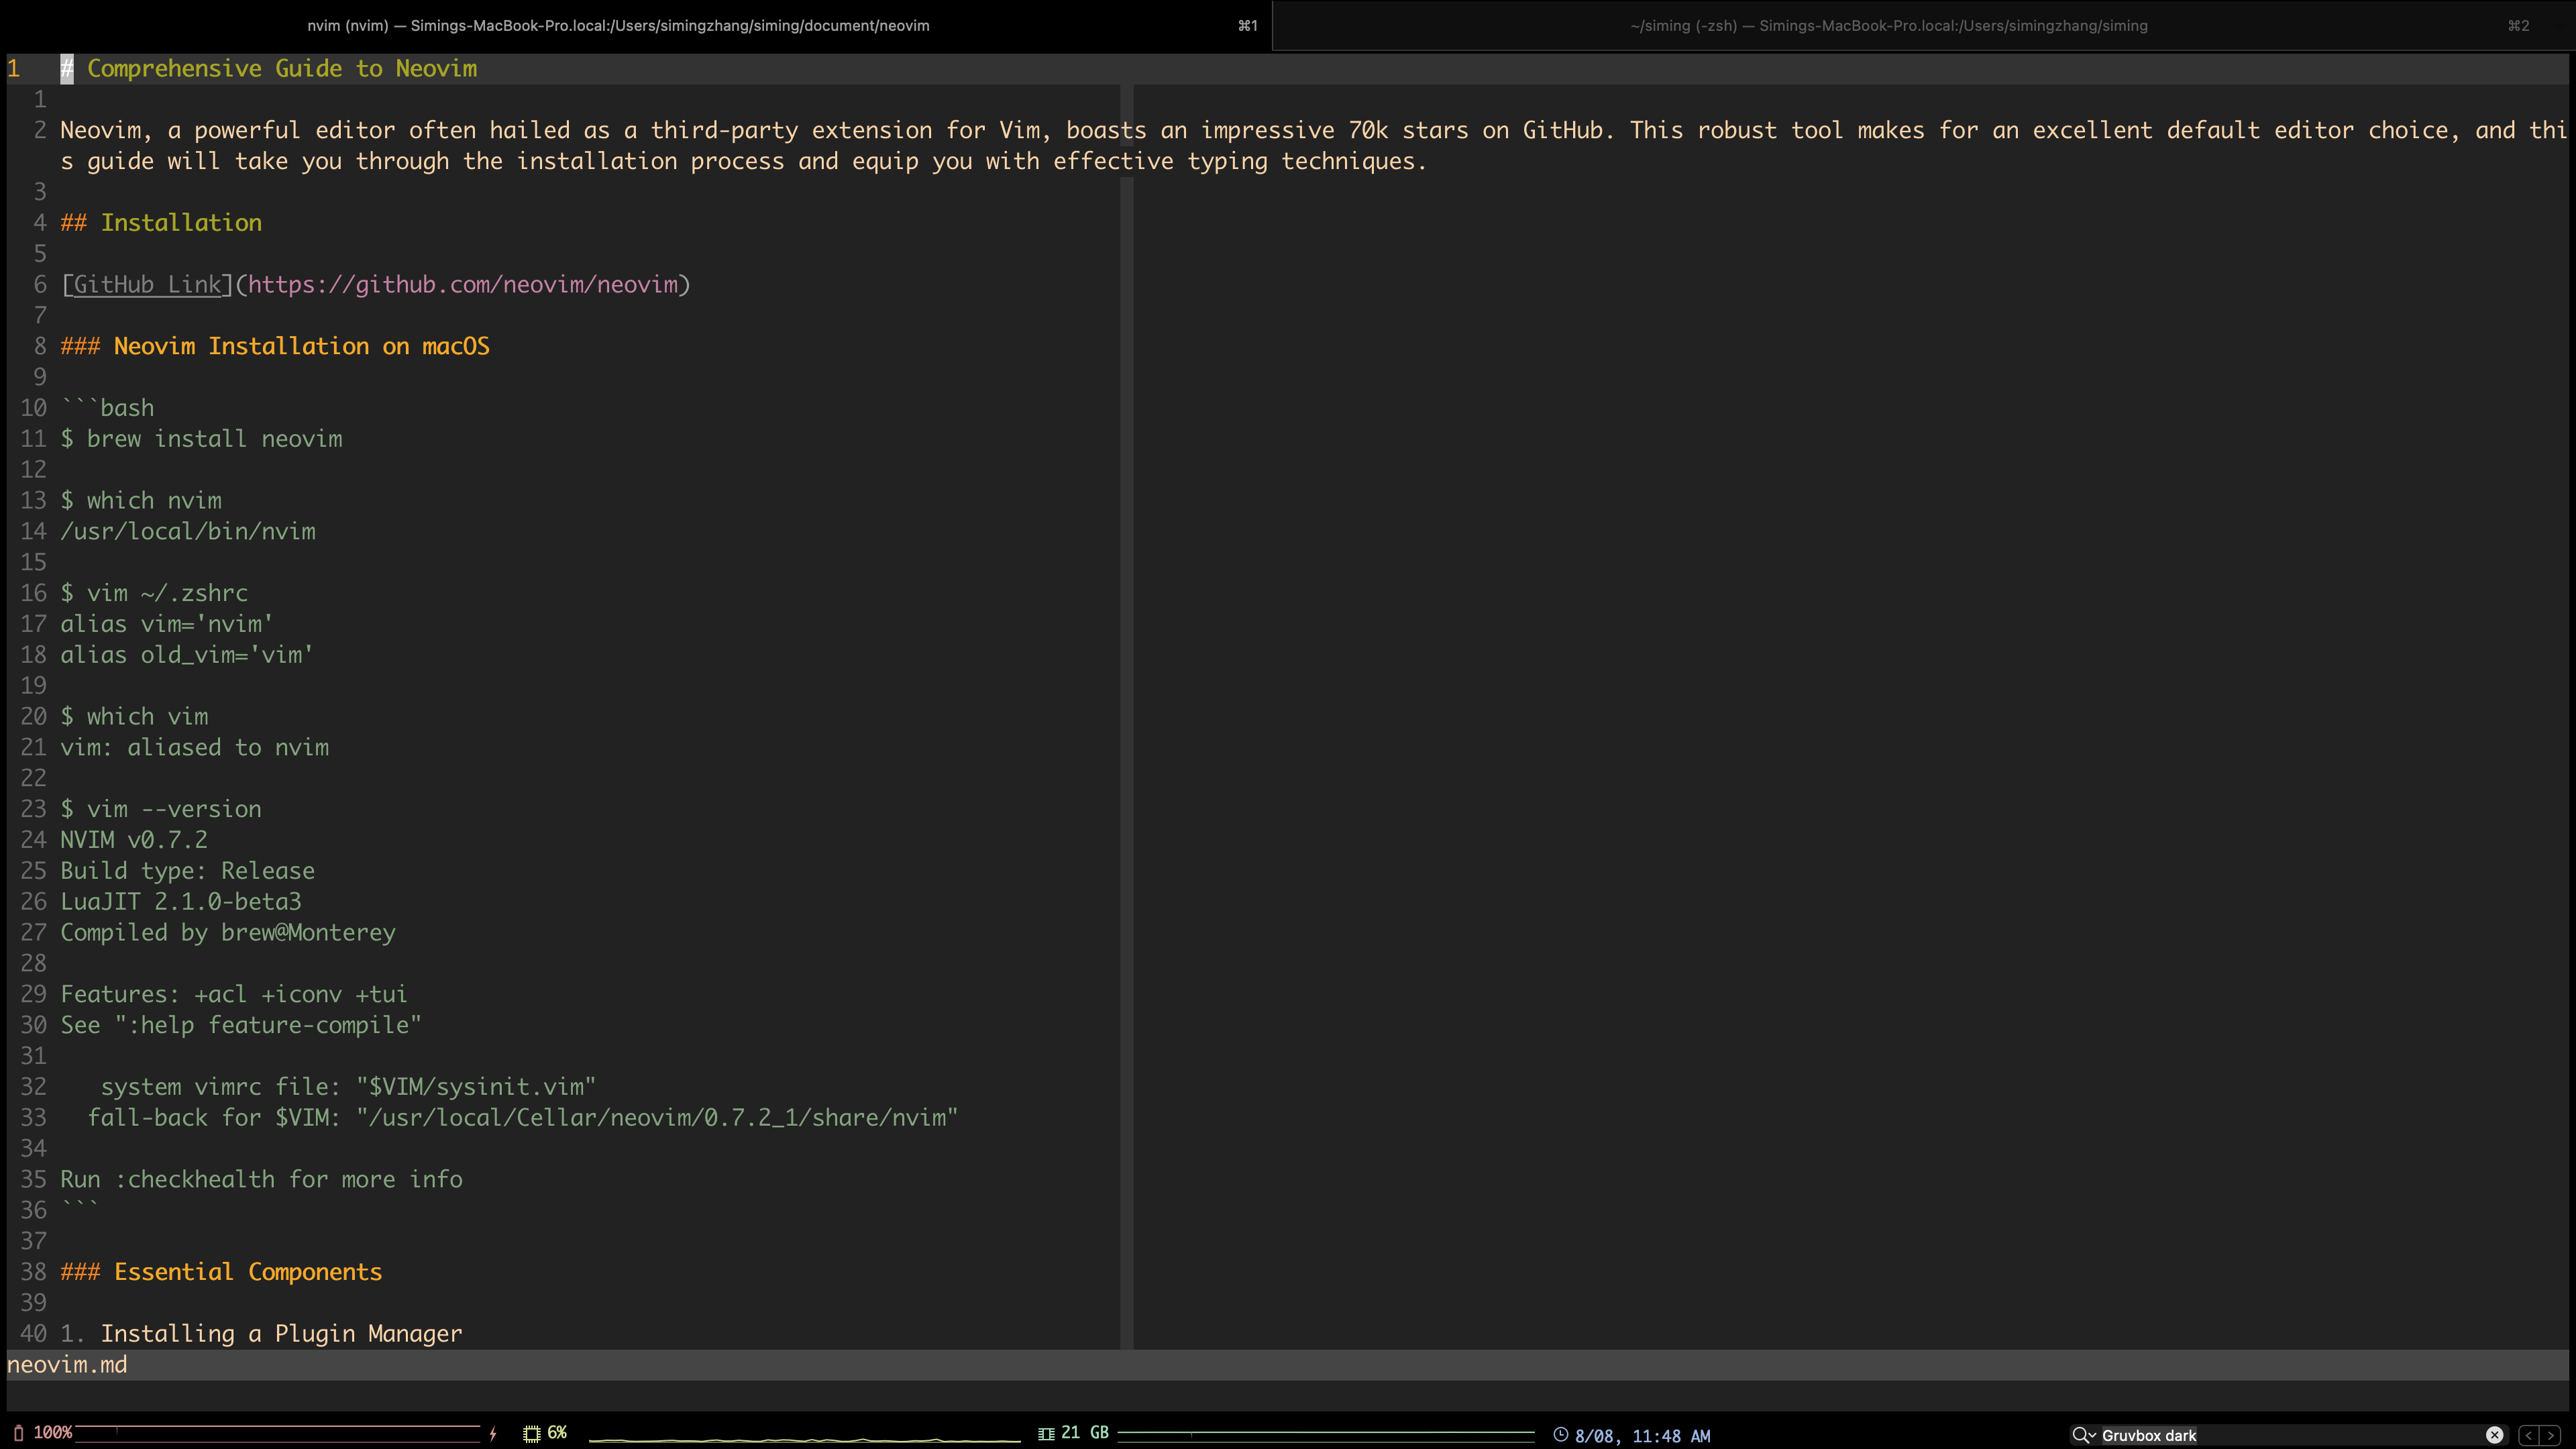Click the $ which nvim line
2576x1449 pixels.
tap(141, 501)
